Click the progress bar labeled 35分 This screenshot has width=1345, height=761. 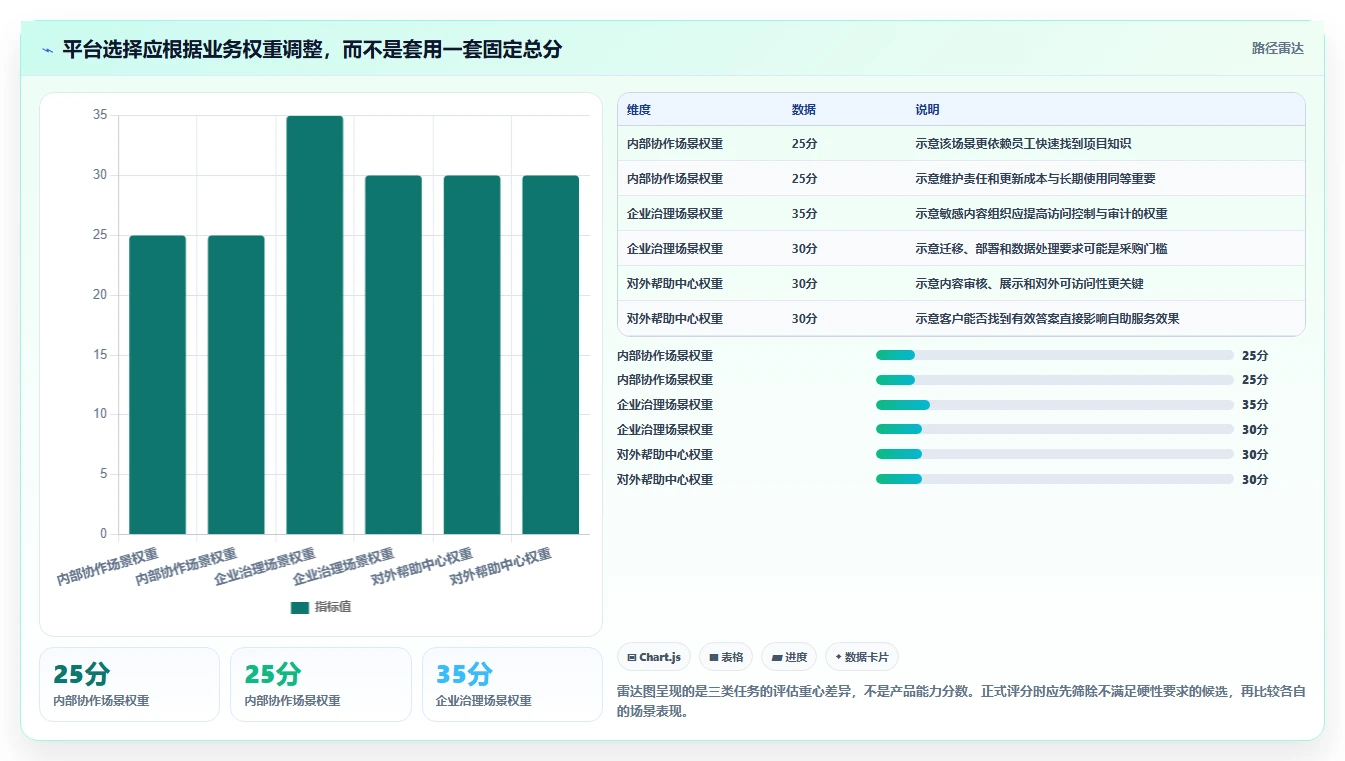tap(1054, 405)
